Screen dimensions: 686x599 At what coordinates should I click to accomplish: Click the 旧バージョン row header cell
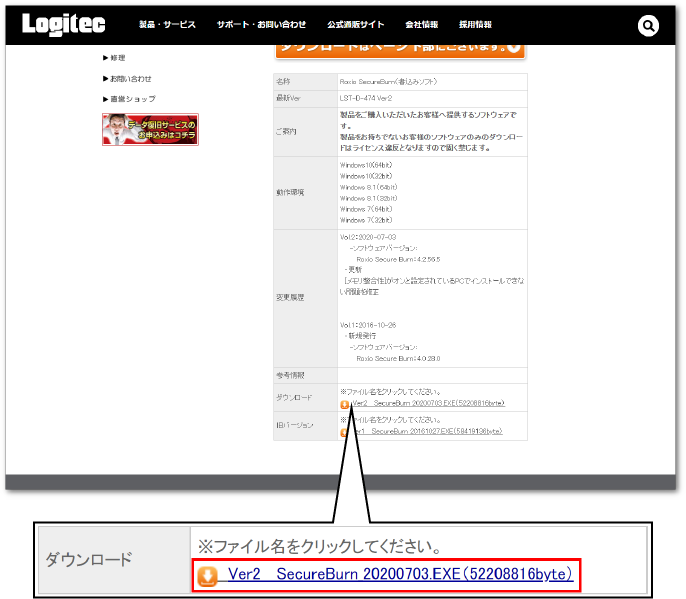[305, 425]
